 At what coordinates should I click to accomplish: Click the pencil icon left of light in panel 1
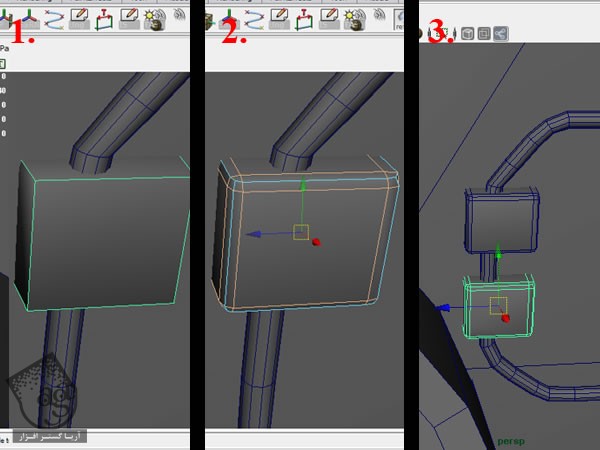(x=129, y=17)
